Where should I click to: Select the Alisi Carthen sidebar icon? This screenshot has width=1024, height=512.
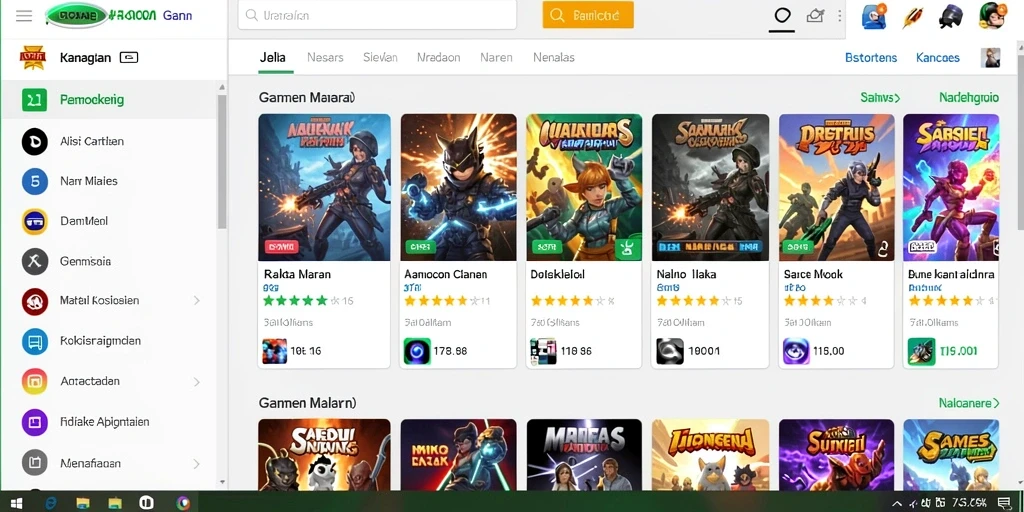tap(35, 141)
